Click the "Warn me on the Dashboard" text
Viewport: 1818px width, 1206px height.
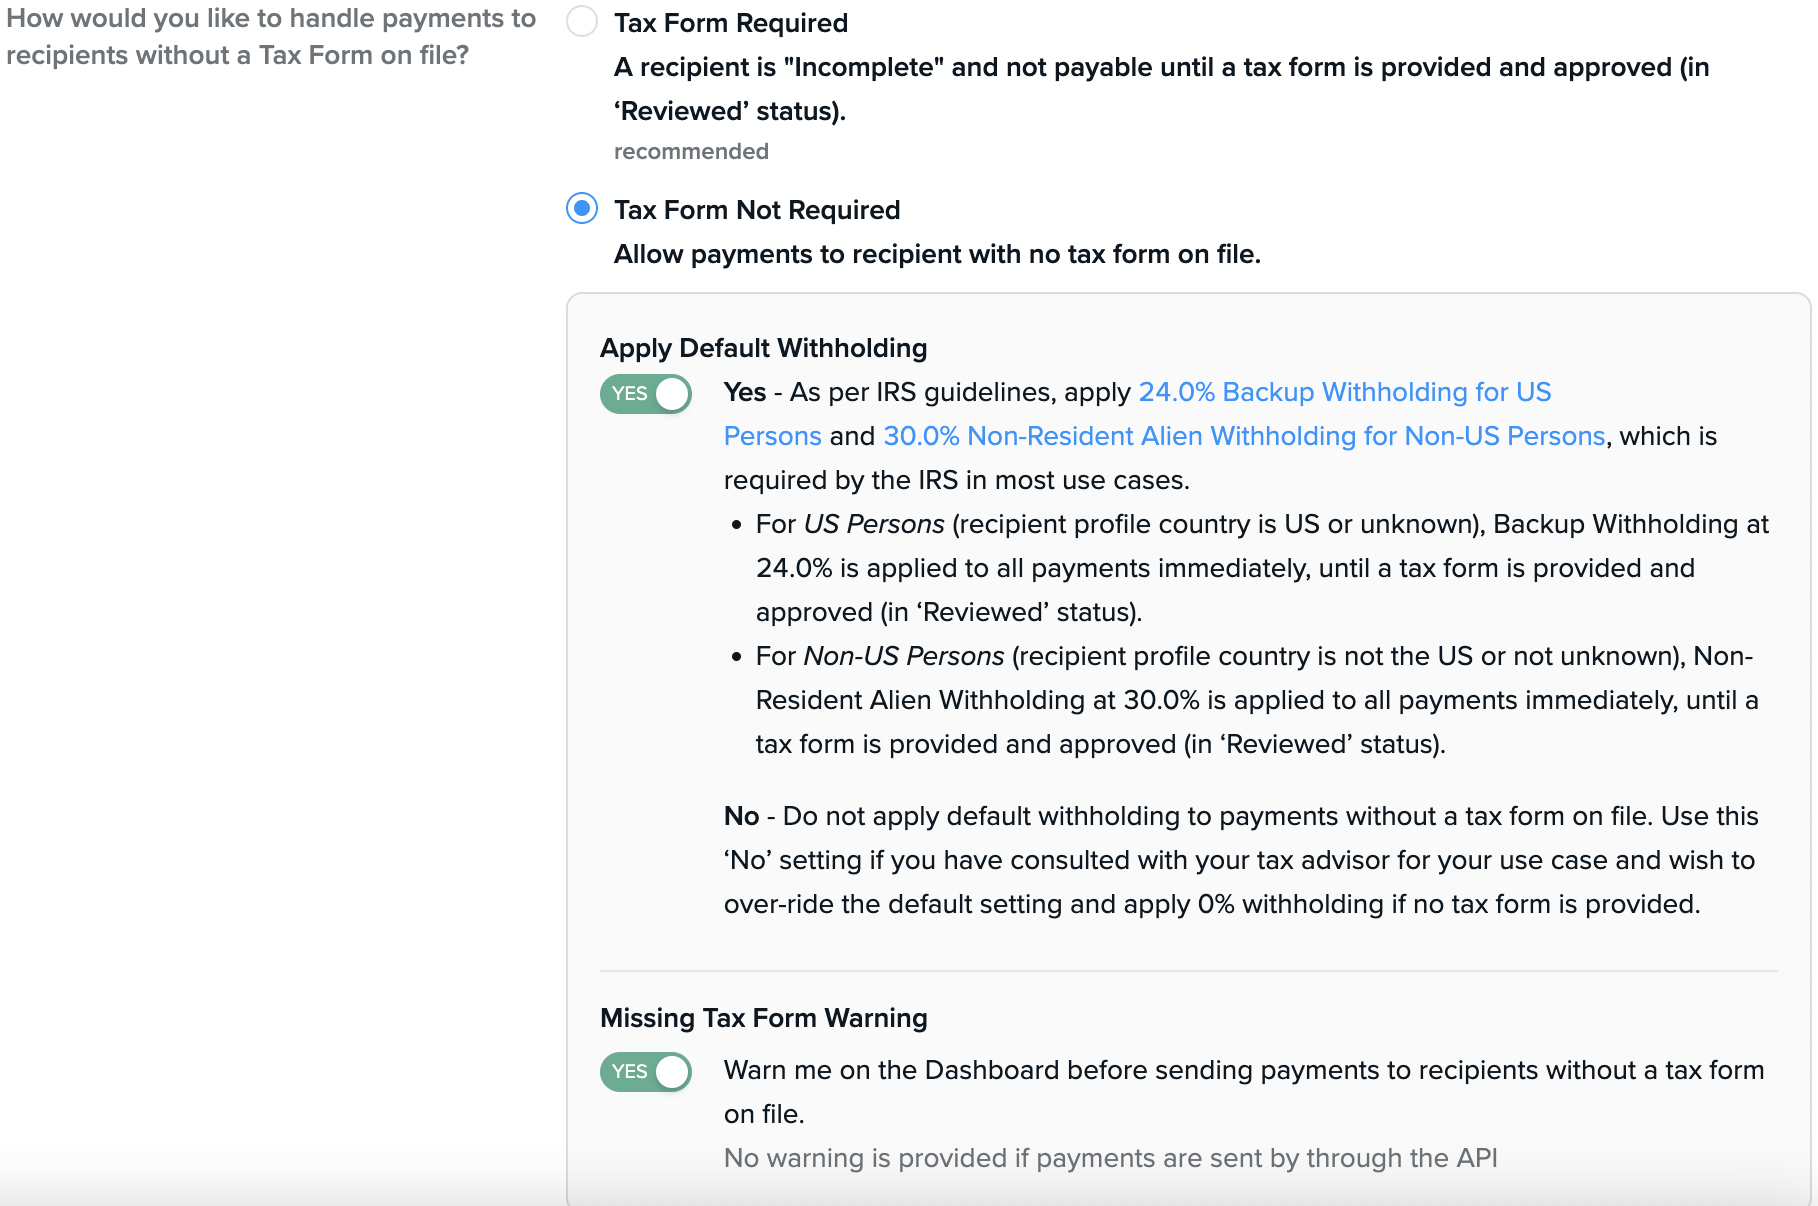pos(1243,1070)
